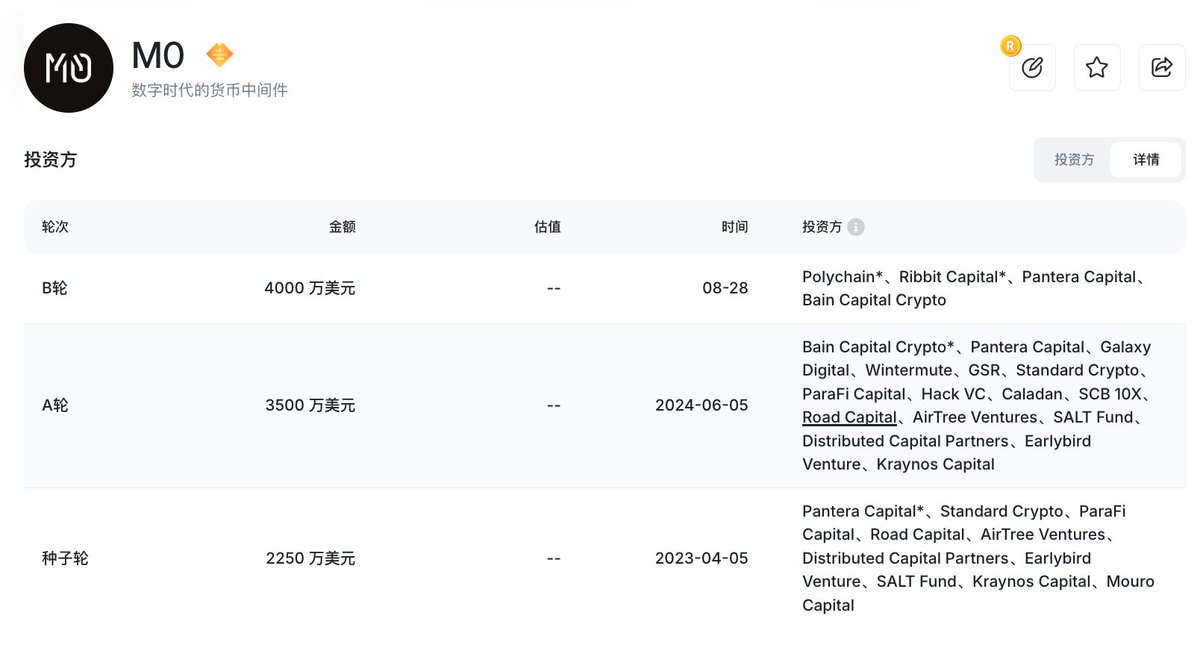Open the underlined Road Capital link
The image size is (1200, 654).
click(x=849, y=417)
